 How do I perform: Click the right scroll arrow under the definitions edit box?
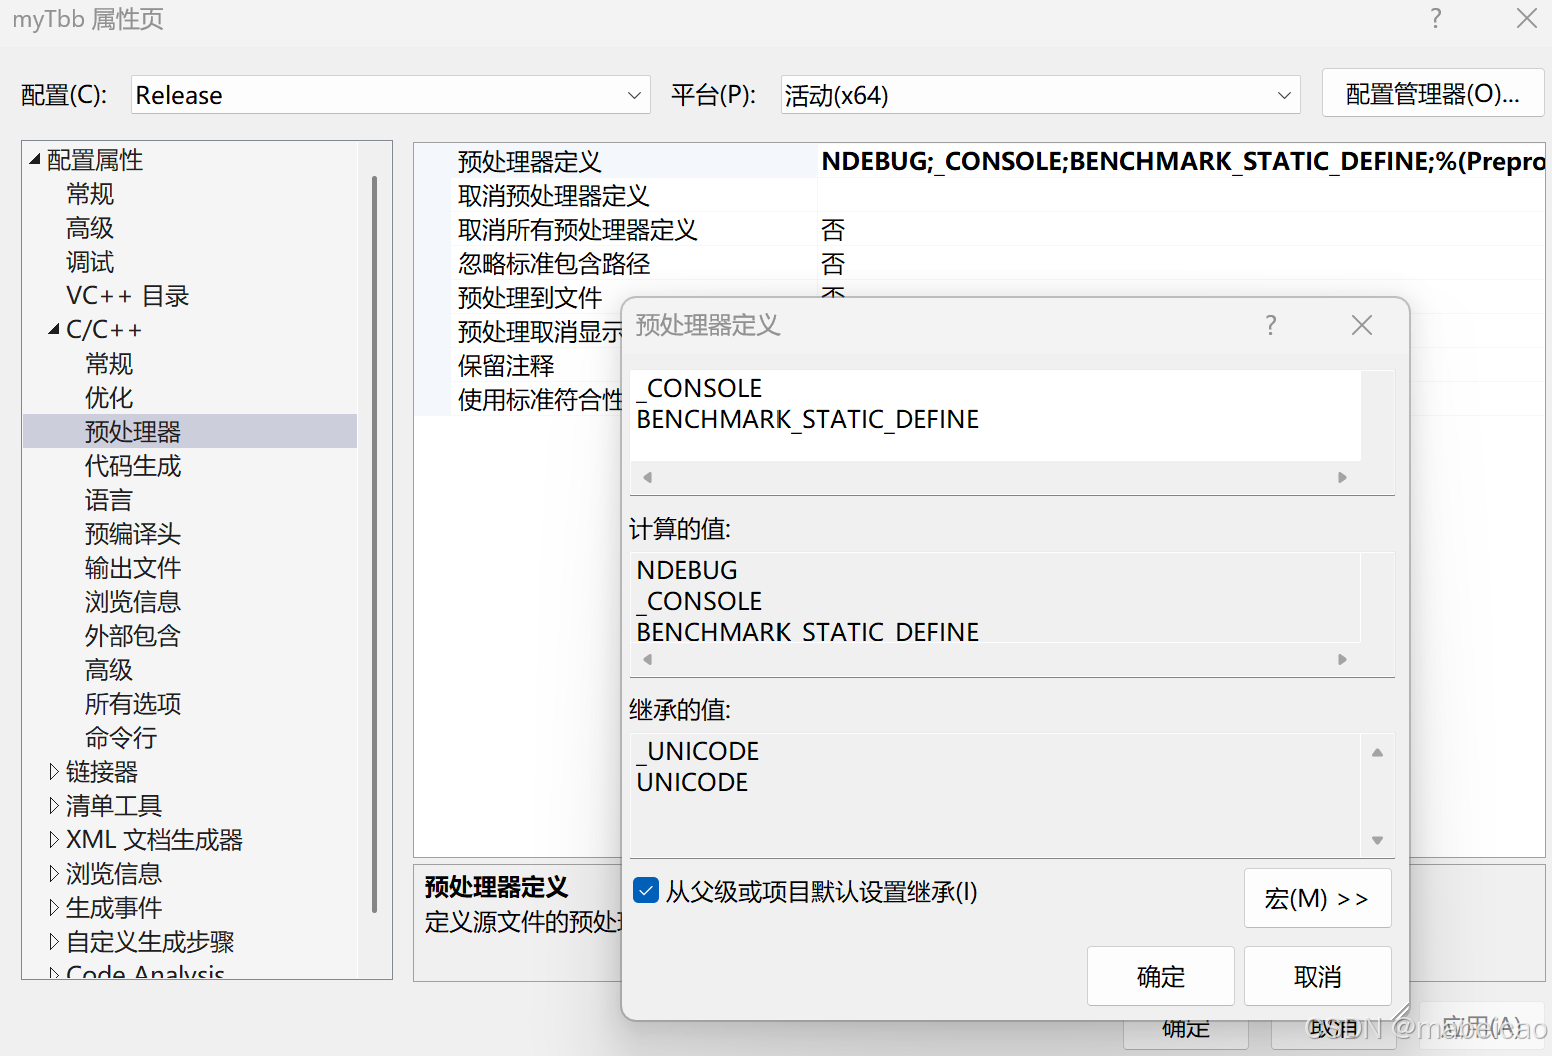[1342, 477]
